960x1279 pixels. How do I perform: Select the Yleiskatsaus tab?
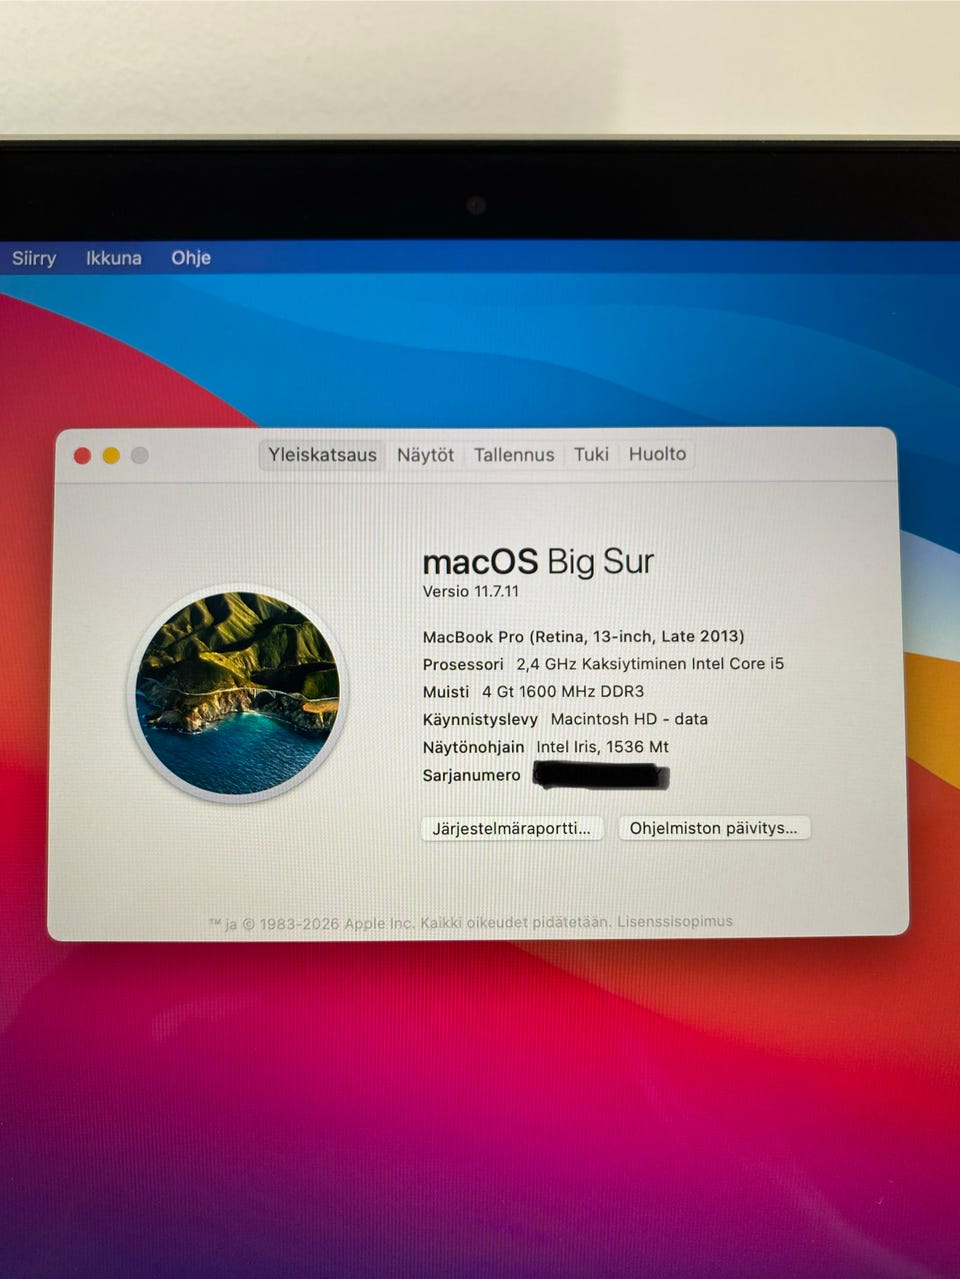tap(322, 455)
